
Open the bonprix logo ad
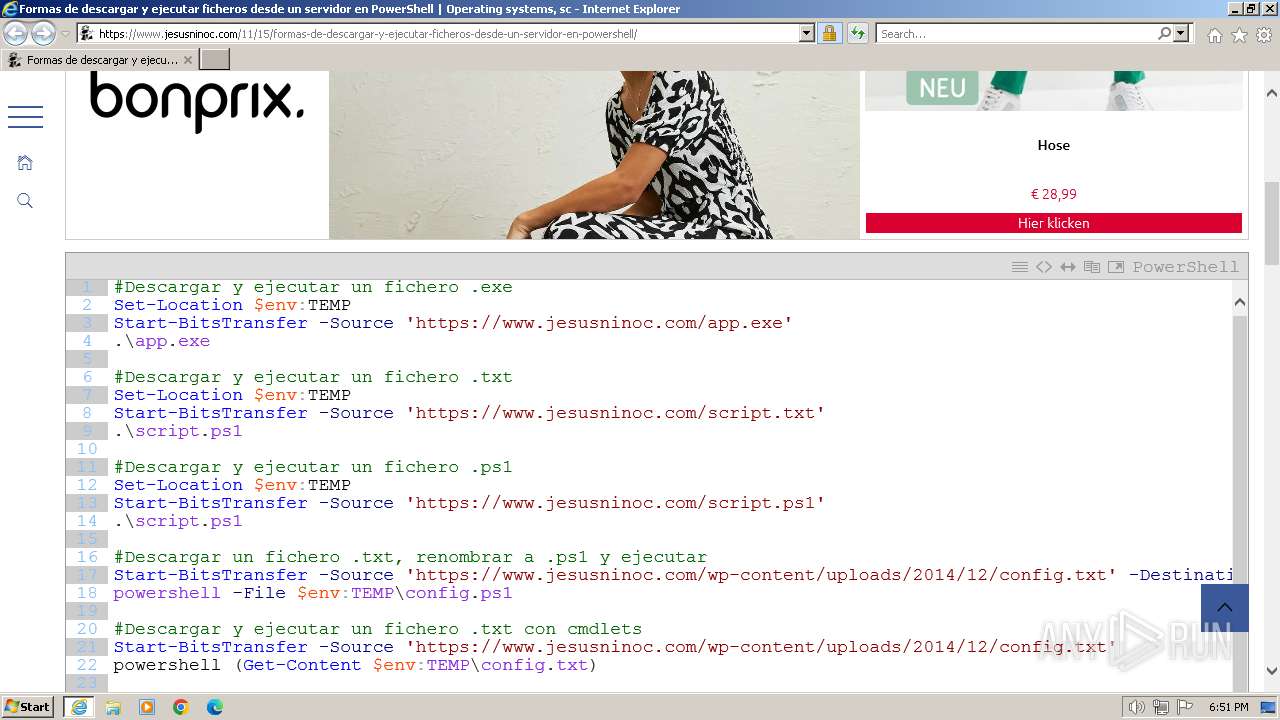(197, 101)
